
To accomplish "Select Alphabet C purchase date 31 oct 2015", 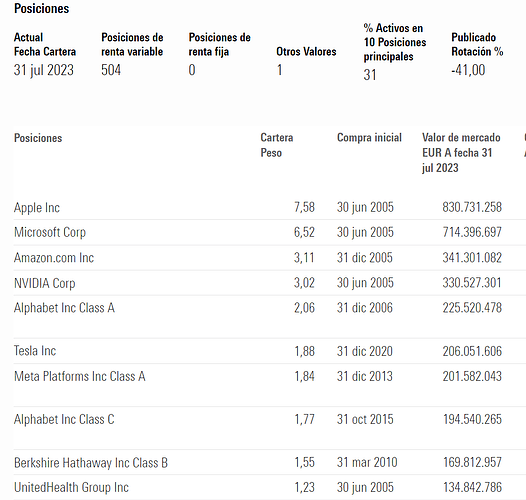I will [x=365, y=419].
